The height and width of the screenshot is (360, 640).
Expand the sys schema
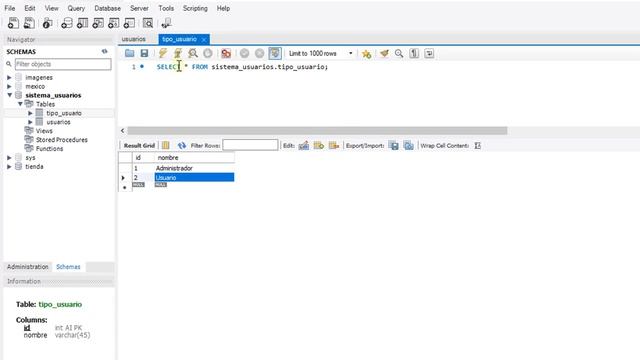(x=9, y=158)
